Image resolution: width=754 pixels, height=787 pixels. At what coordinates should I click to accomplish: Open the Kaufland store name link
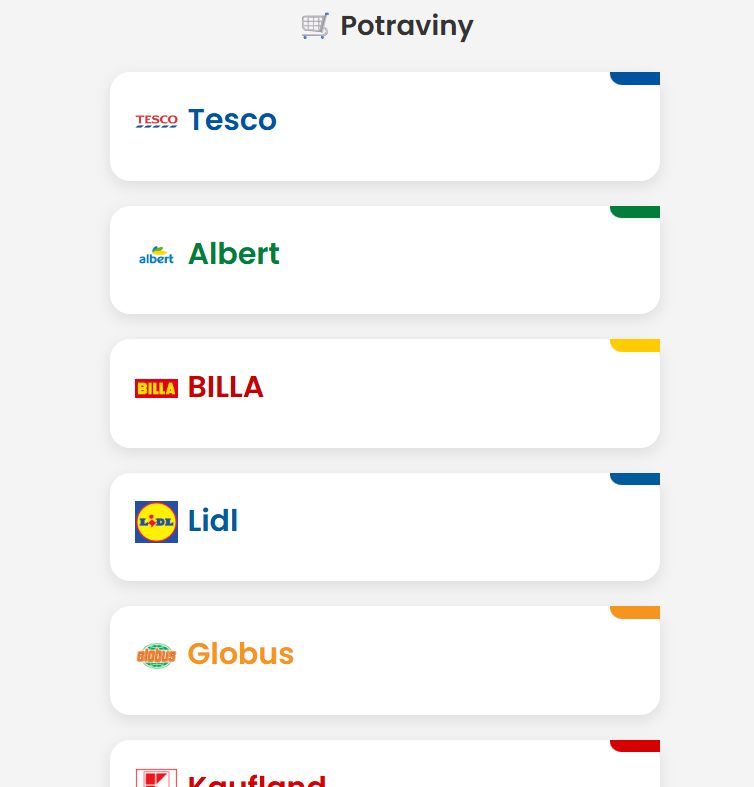257,780
